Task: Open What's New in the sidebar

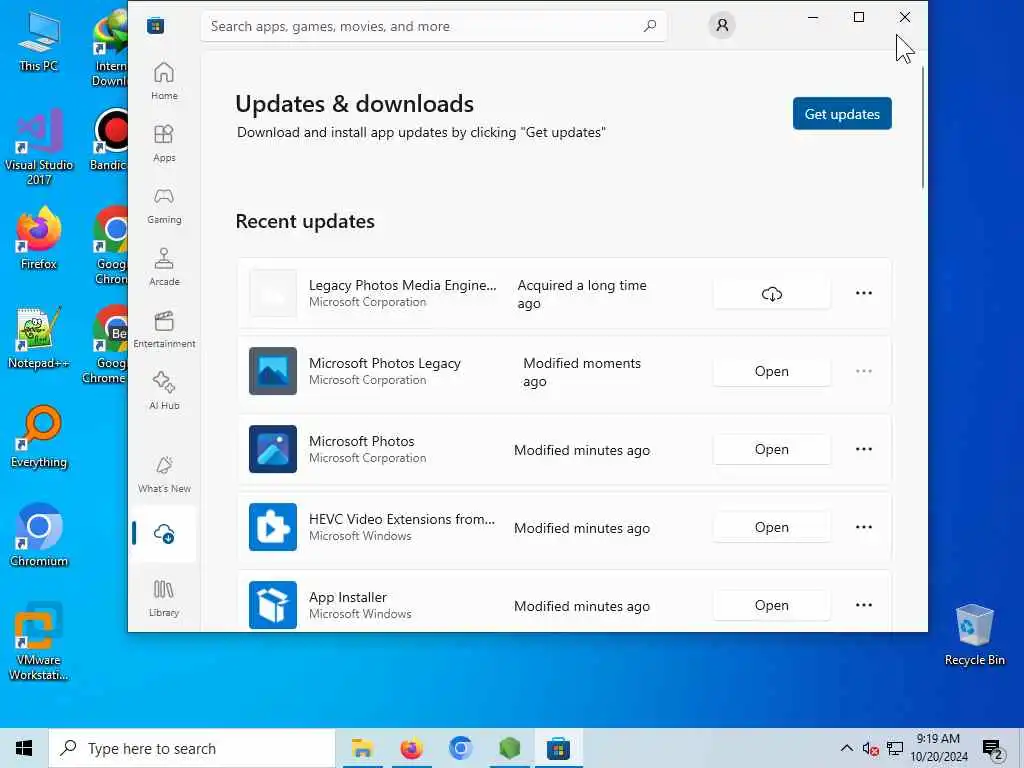Action: pos(164,474)
